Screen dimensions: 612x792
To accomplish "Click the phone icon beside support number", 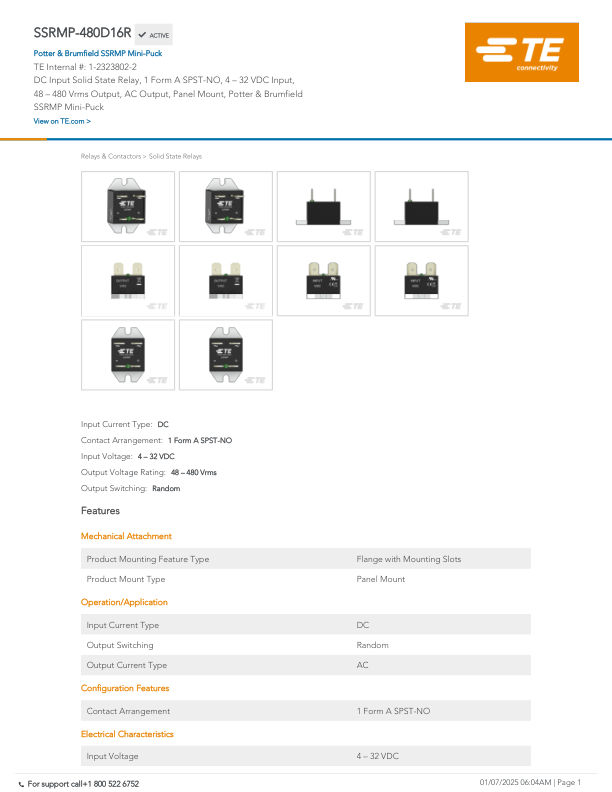I will coord(21,784).
